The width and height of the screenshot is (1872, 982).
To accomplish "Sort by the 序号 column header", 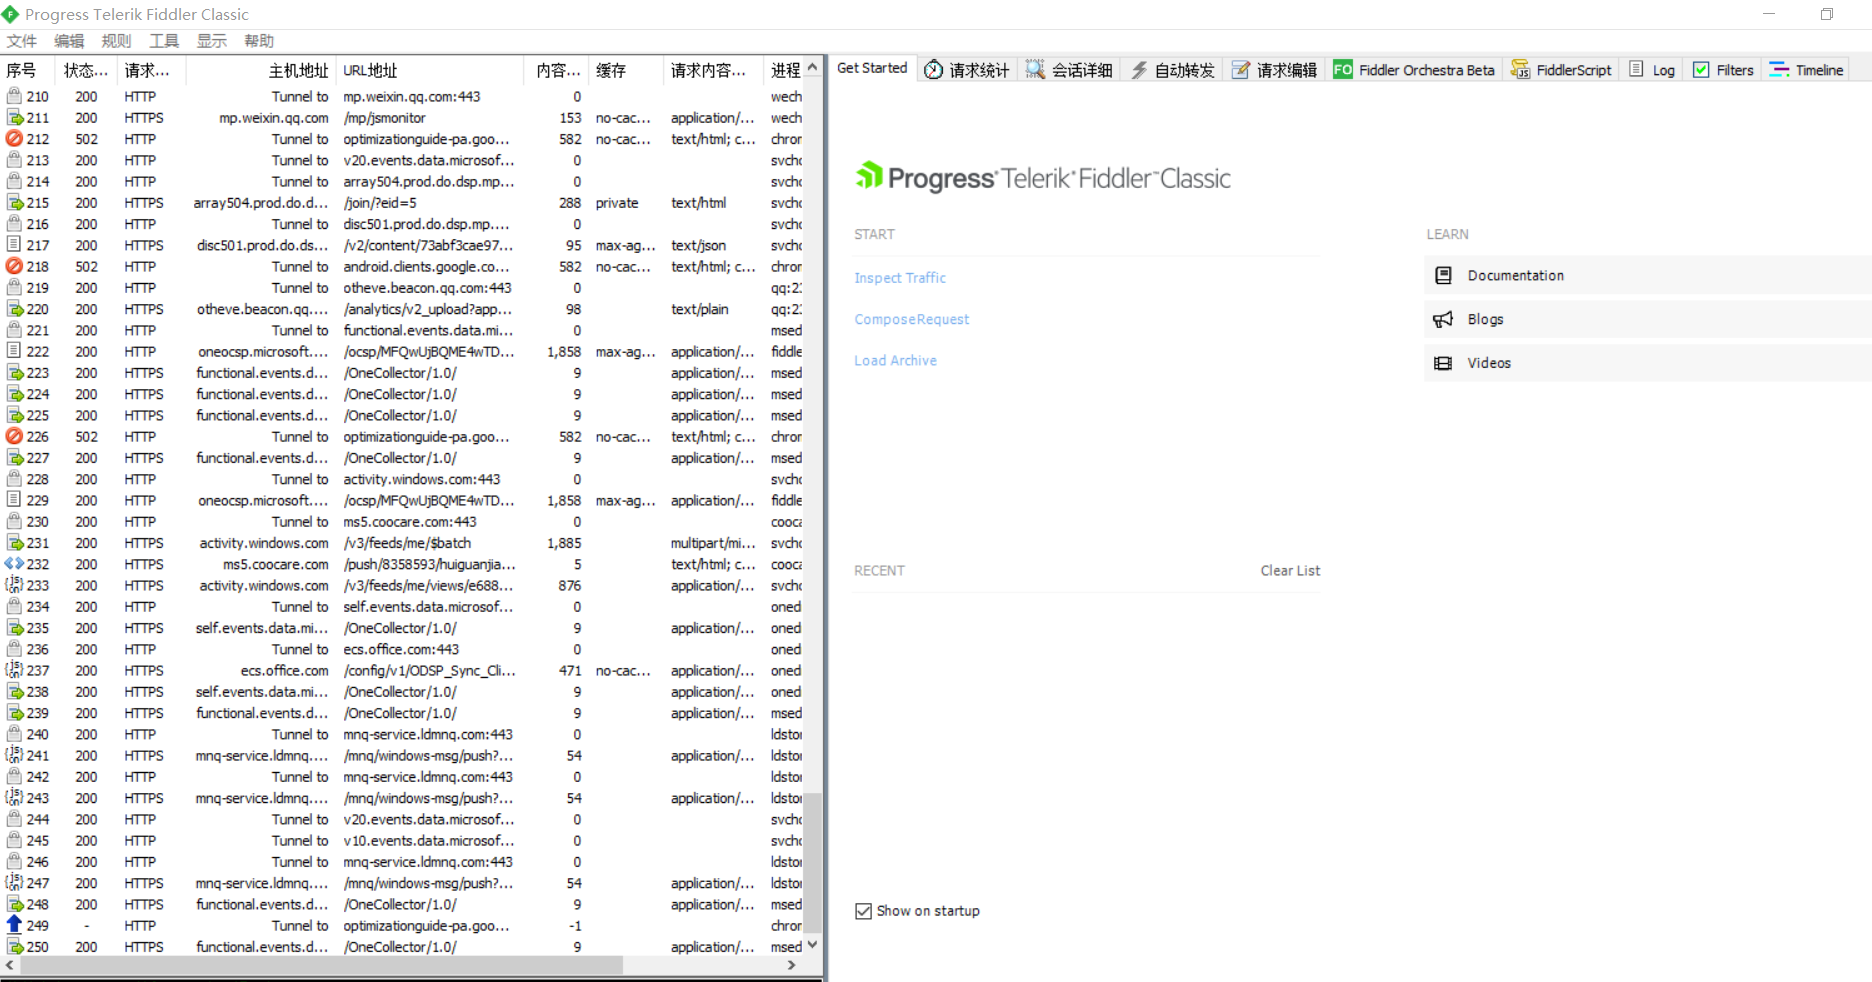I will pyautogui.click(x=28, y=70).
